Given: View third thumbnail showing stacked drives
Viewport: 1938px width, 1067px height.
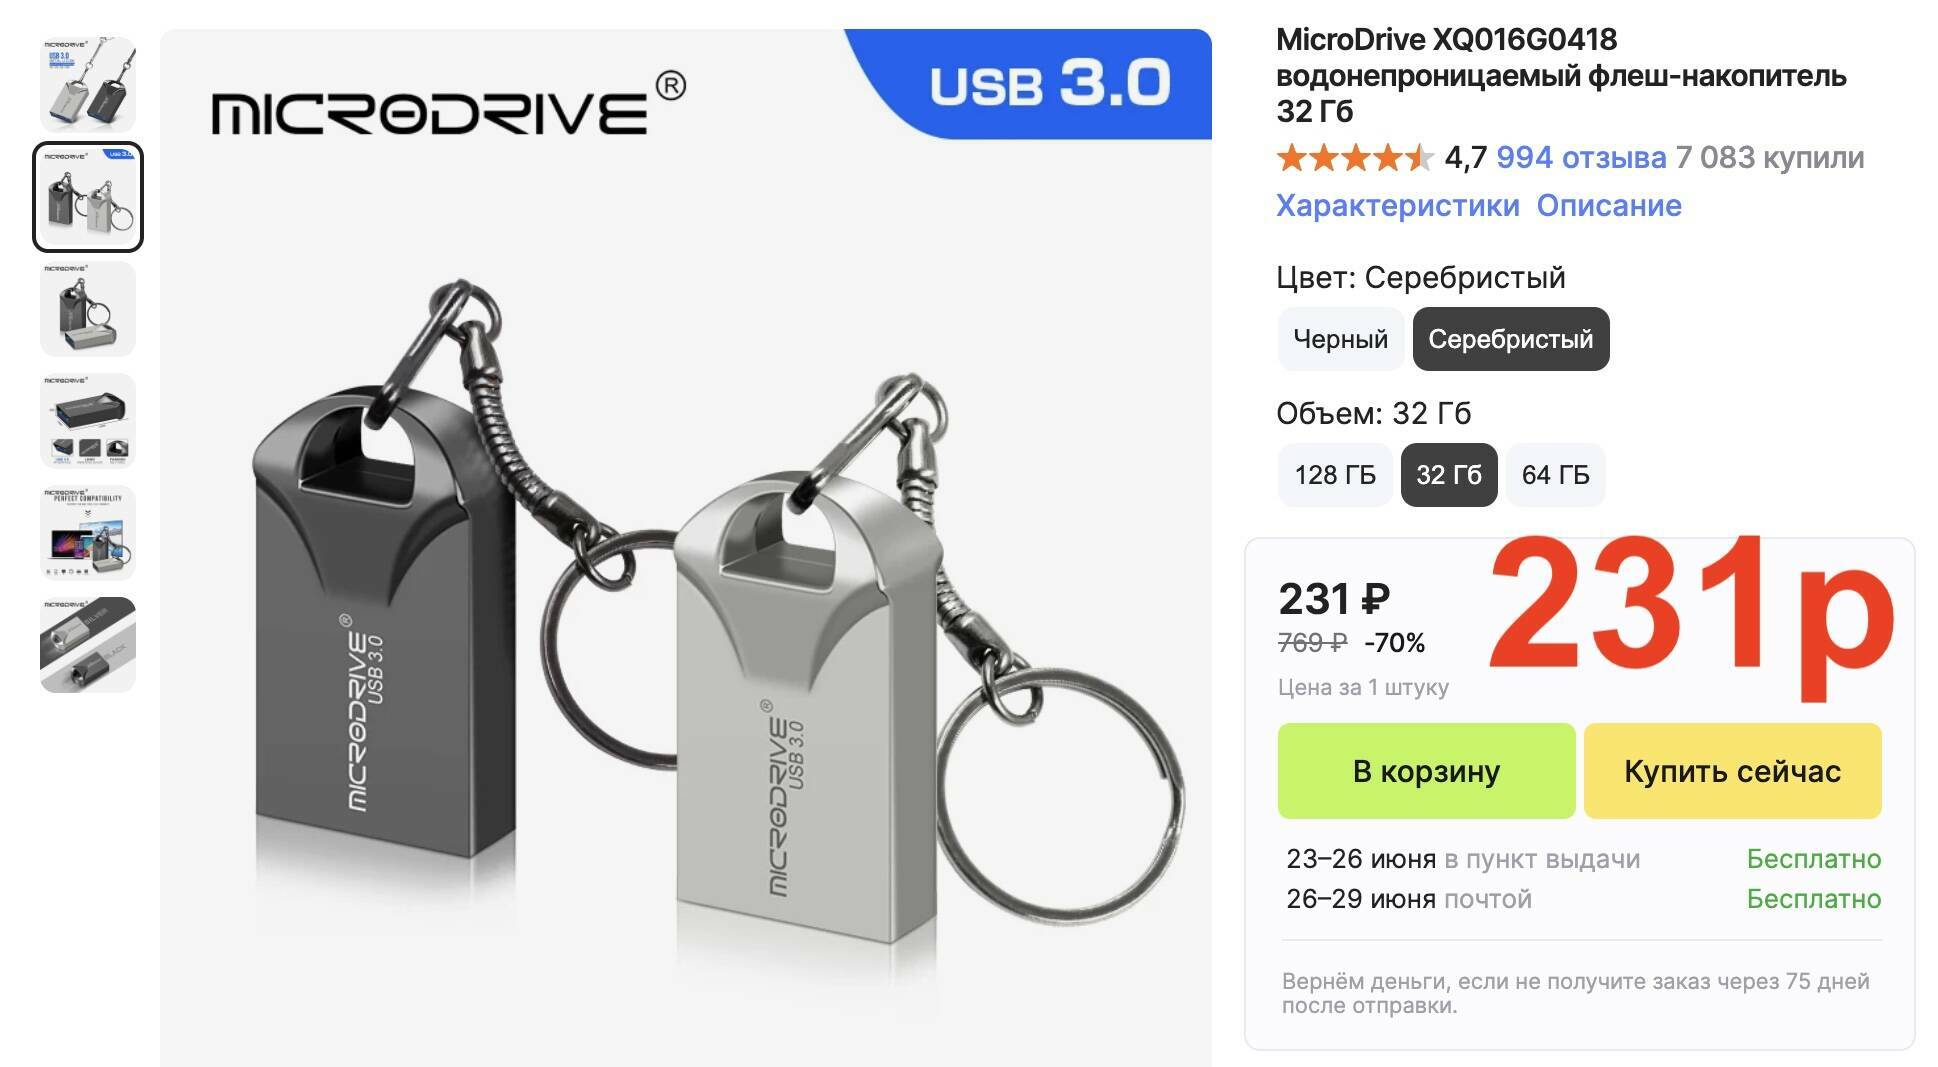Looking at the screenshot, I should click(88, 309).
